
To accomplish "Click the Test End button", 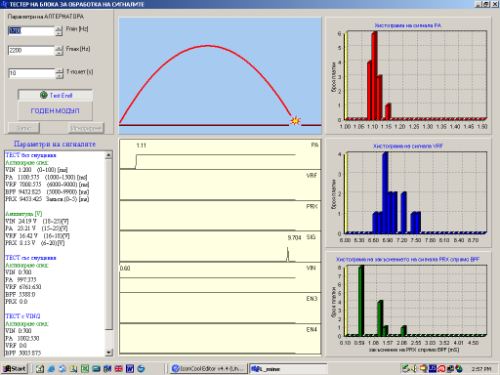I will point(55,95).
